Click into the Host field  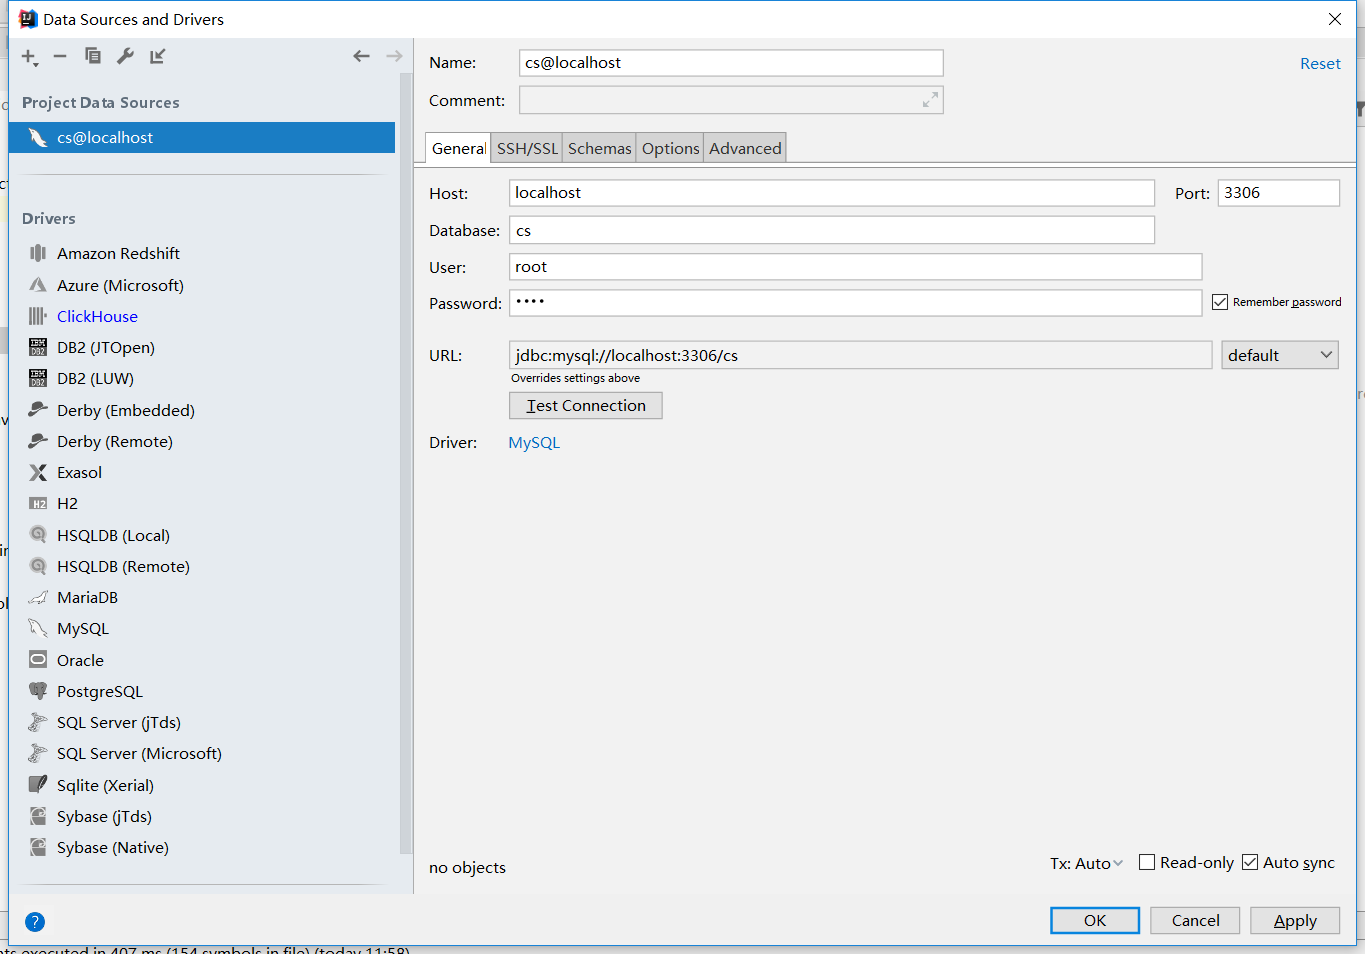click(832, 193)
